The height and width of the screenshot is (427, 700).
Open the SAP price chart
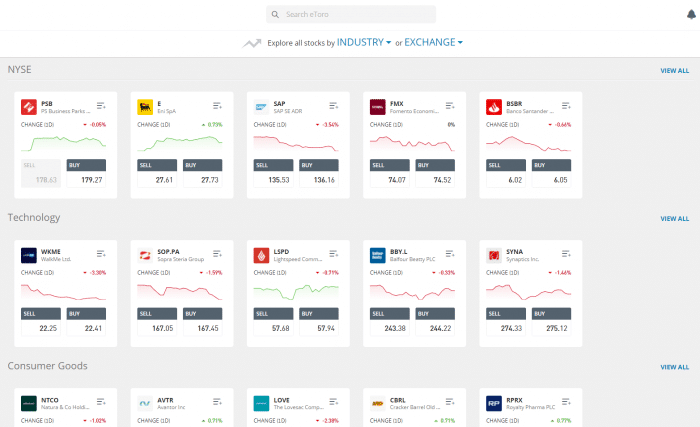coord(296,143)
